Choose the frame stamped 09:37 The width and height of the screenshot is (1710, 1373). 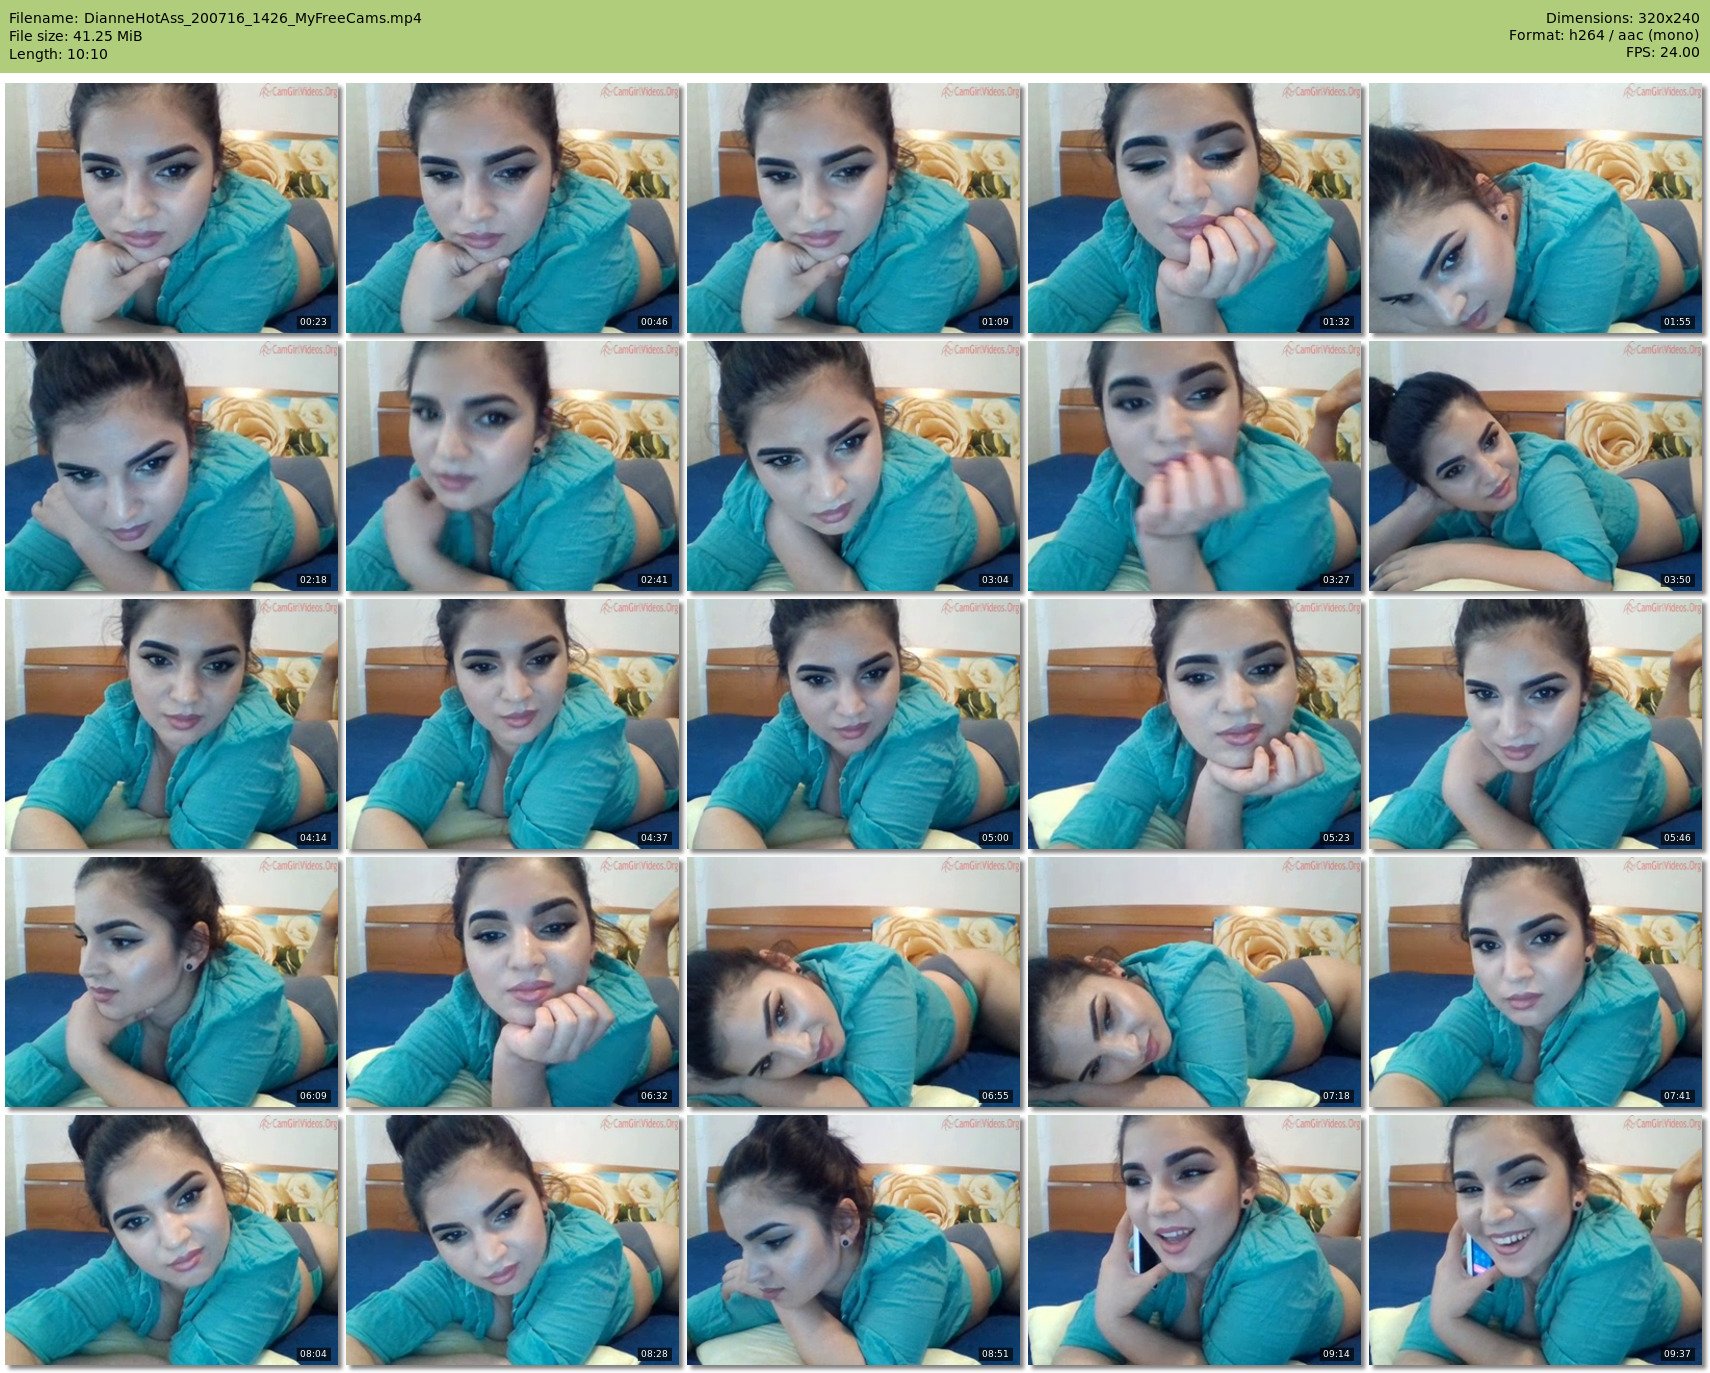[x=1536, y=1240]
